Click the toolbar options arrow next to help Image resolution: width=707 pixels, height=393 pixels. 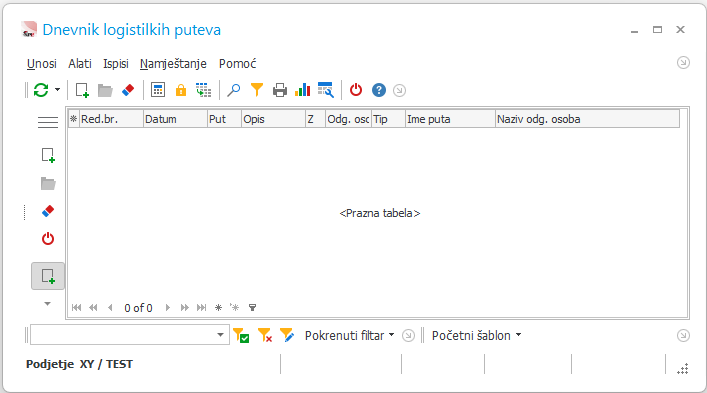click(x=399, y=91)
